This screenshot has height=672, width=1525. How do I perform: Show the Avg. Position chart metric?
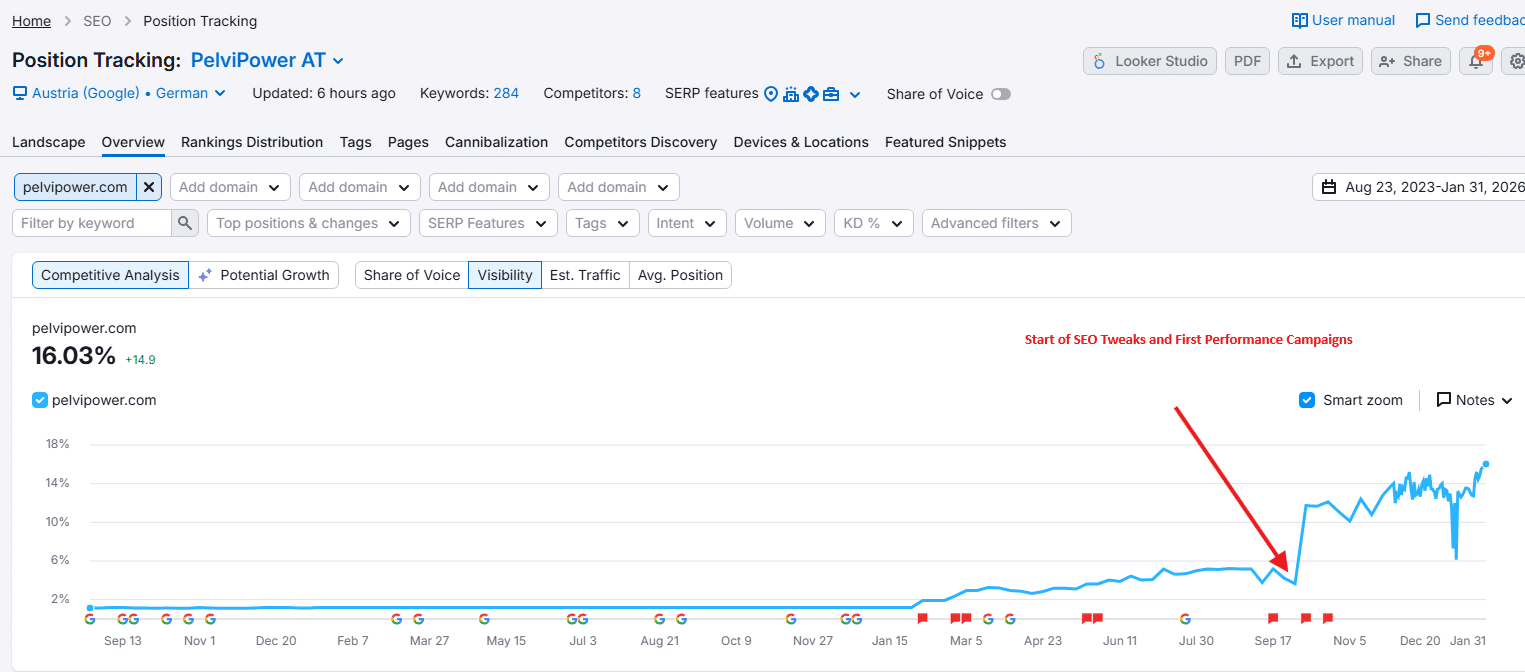(680, 275)
